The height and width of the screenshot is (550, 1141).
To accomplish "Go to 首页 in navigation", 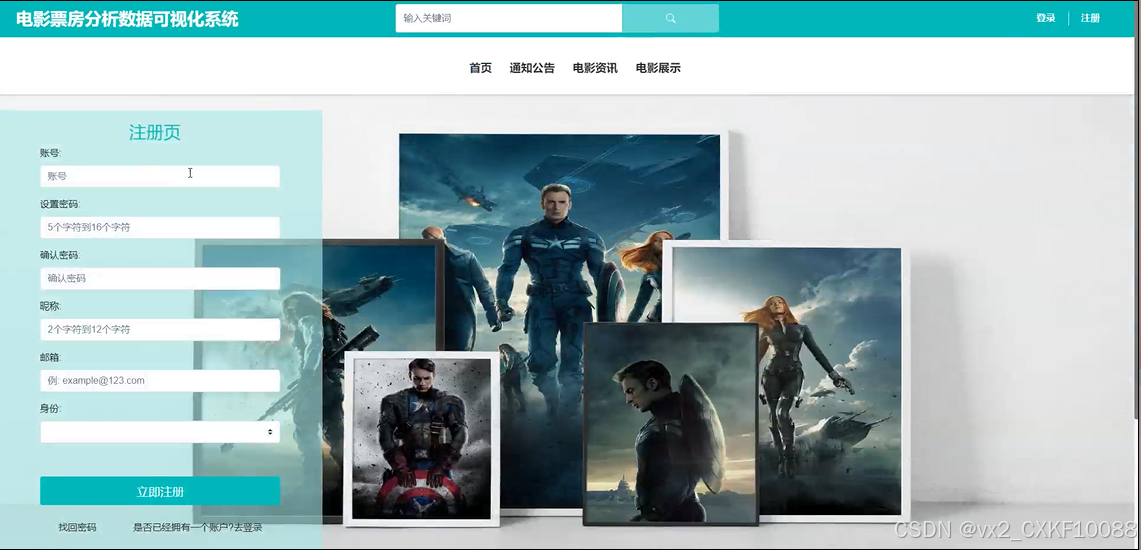I will tap(480, 68).
